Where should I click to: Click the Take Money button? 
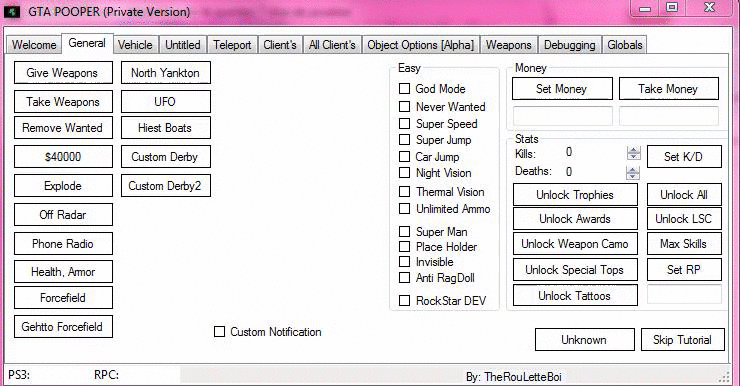[x=669, y=89]
